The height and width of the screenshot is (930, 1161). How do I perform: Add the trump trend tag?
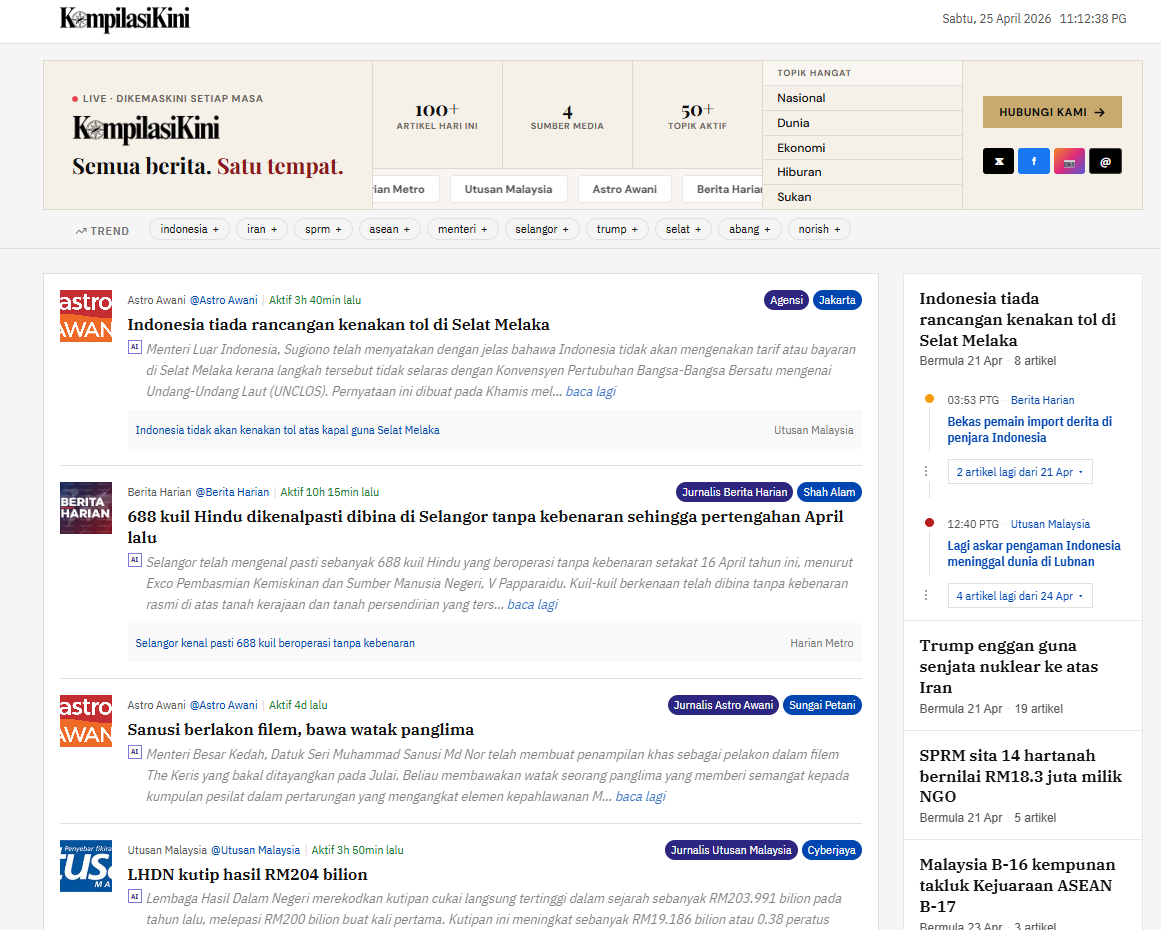(x=617, y=230)
